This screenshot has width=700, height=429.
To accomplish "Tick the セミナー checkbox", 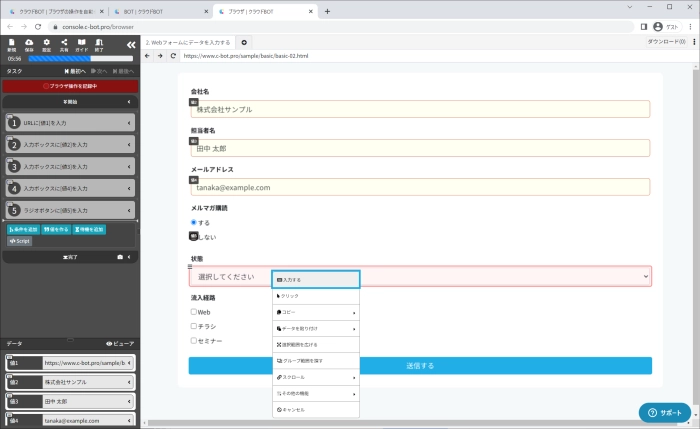I will coord(194,340).
